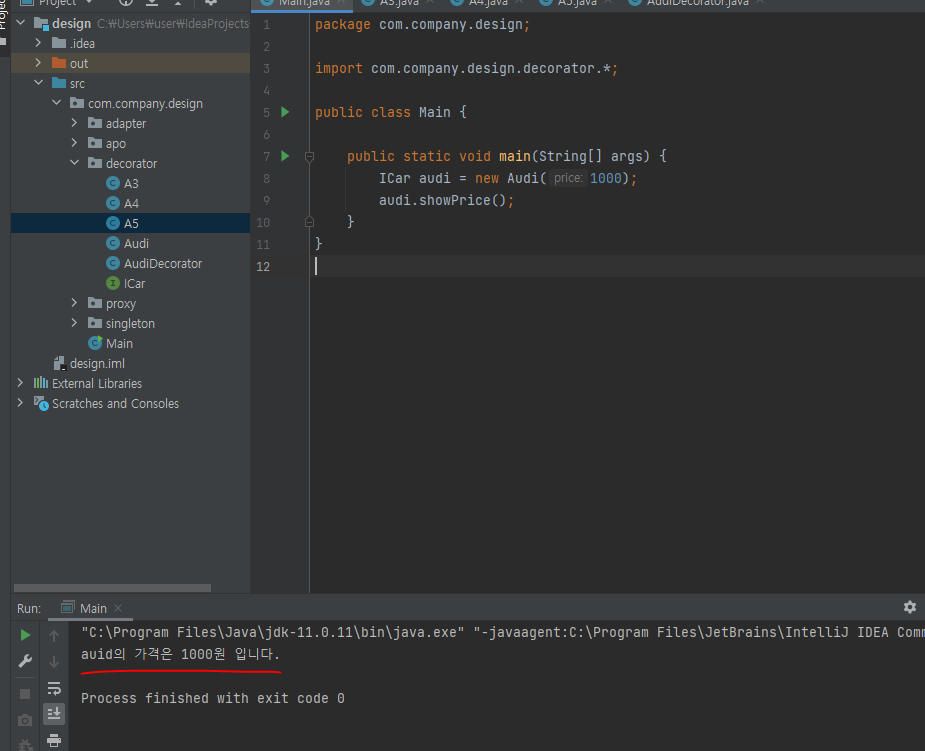Dump threads camera icon

25,720
